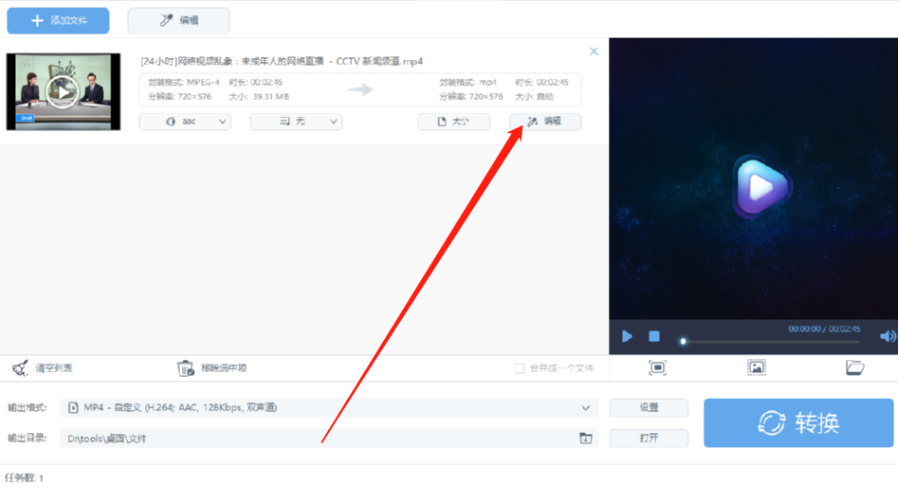The height and width of the screenshot is (496, 900).
Task: Open the snapshot folder icon
Action: click(x=855, y=368)
